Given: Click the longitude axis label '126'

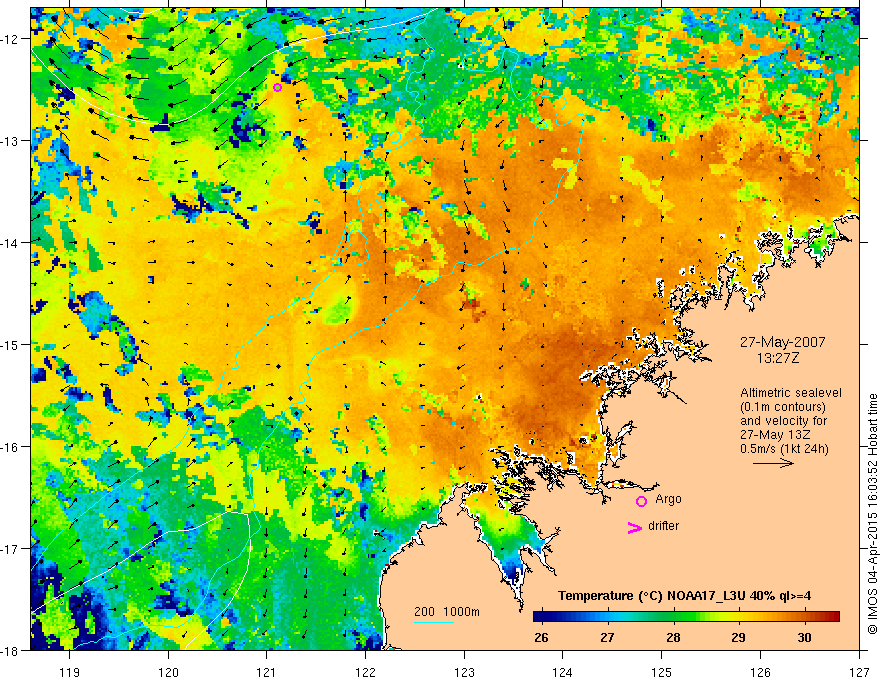Looking at the screenshot, I should click(760, 673).
